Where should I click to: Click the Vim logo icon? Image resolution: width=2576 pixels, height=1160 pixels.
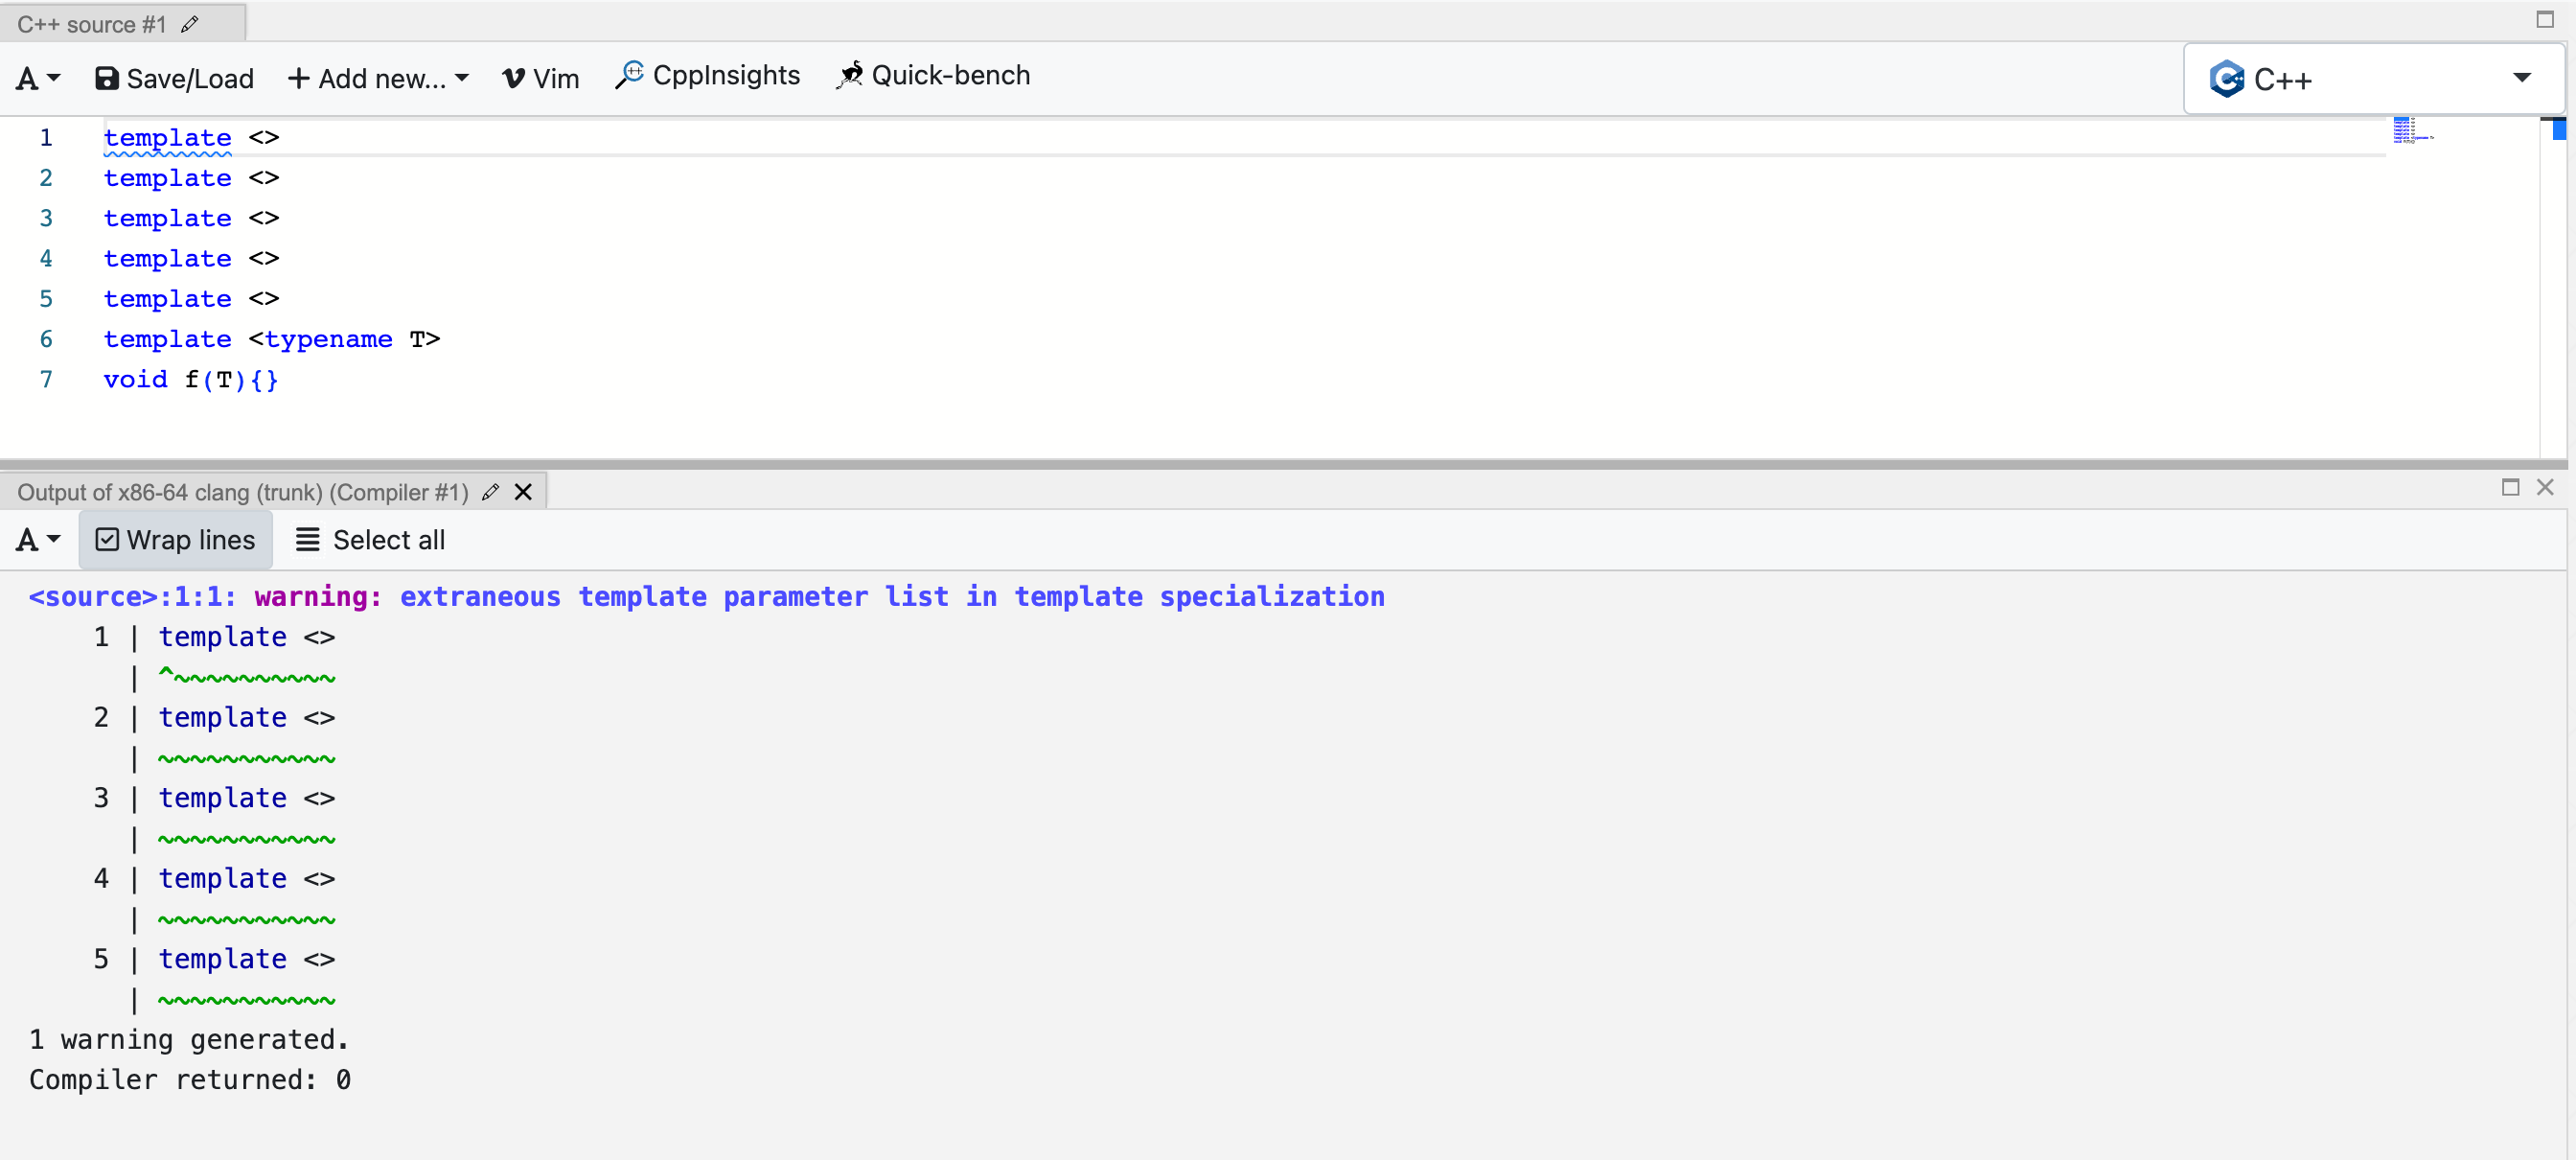(x=513, y=78)
